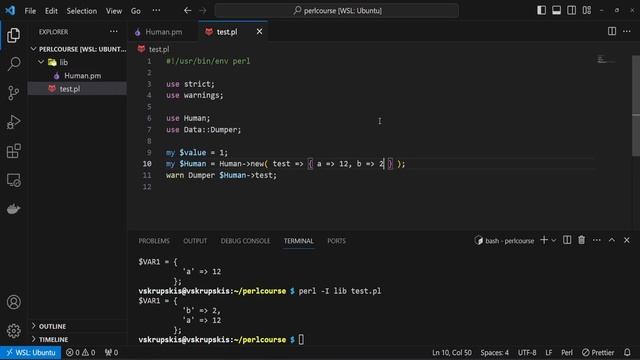Image resolution: width=640 pixels, height=360 pixels.
Task: Split the editor to the right
Action: 612,31
